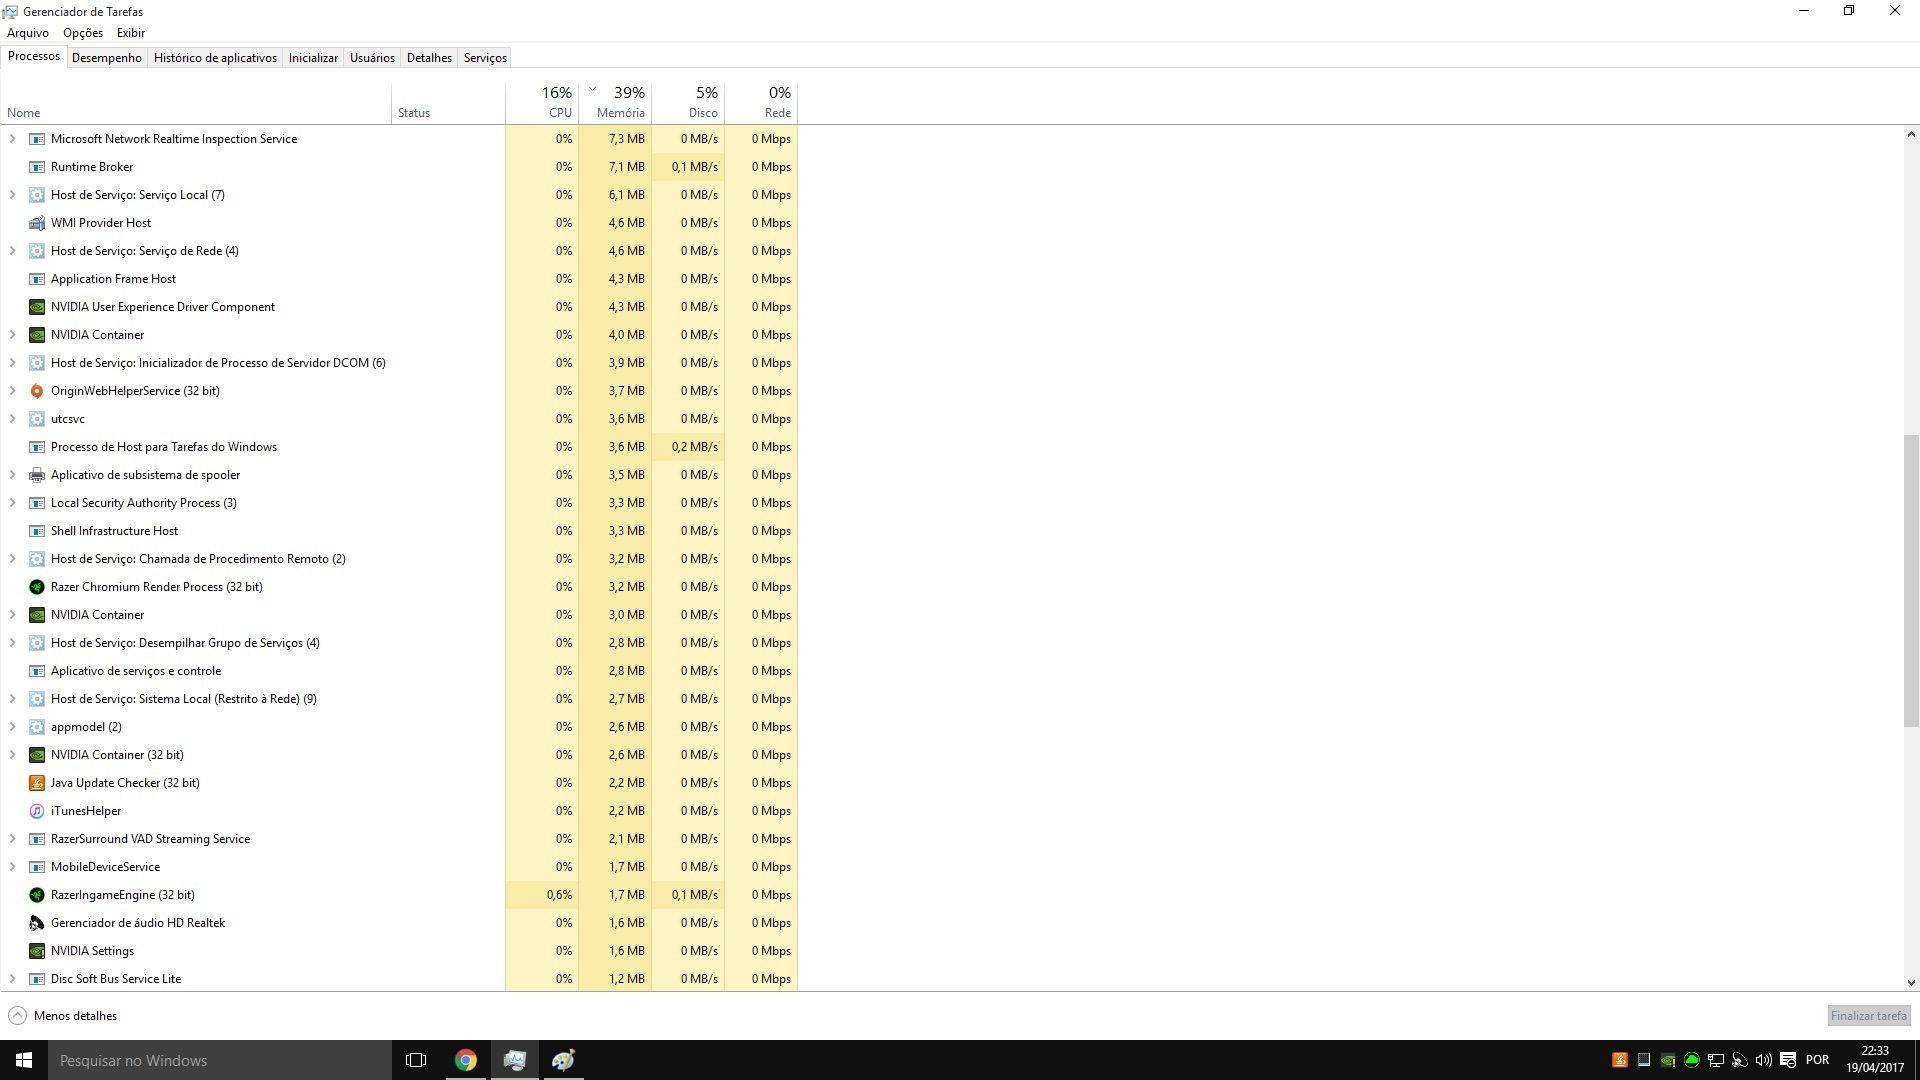This screenshot has height=1080, width=1920.
Task: Click the WMI Provider Host icon
Action: click(37, 223)
